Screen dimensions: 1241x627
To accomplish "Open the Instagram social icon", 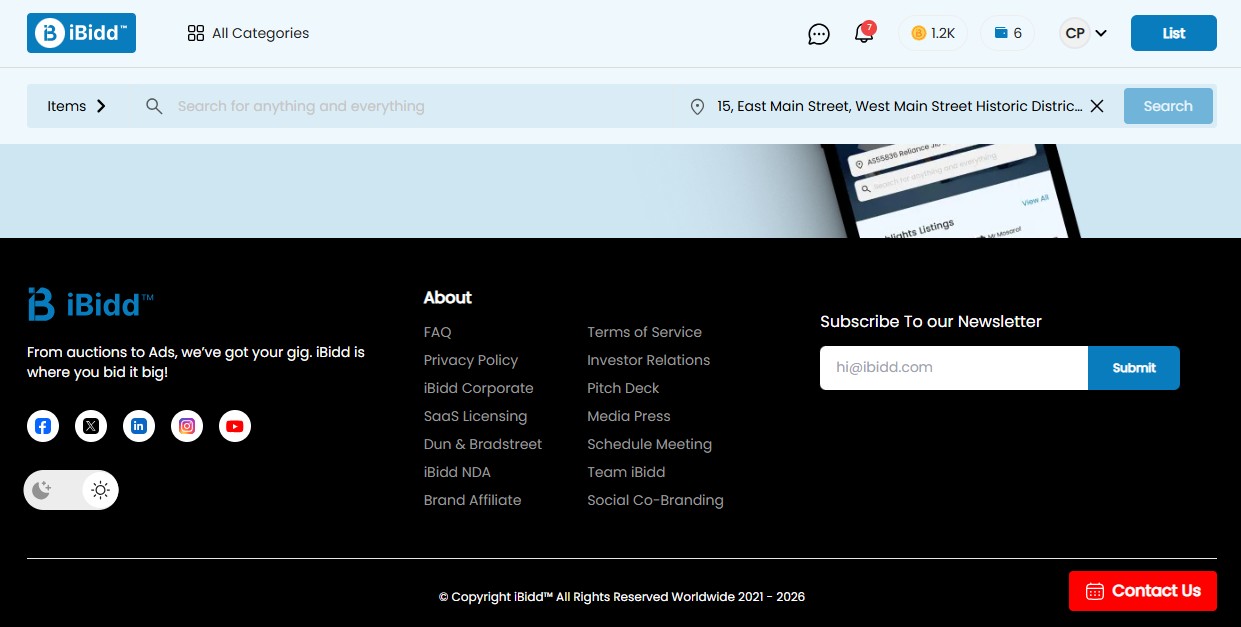I will coord(187,426).
